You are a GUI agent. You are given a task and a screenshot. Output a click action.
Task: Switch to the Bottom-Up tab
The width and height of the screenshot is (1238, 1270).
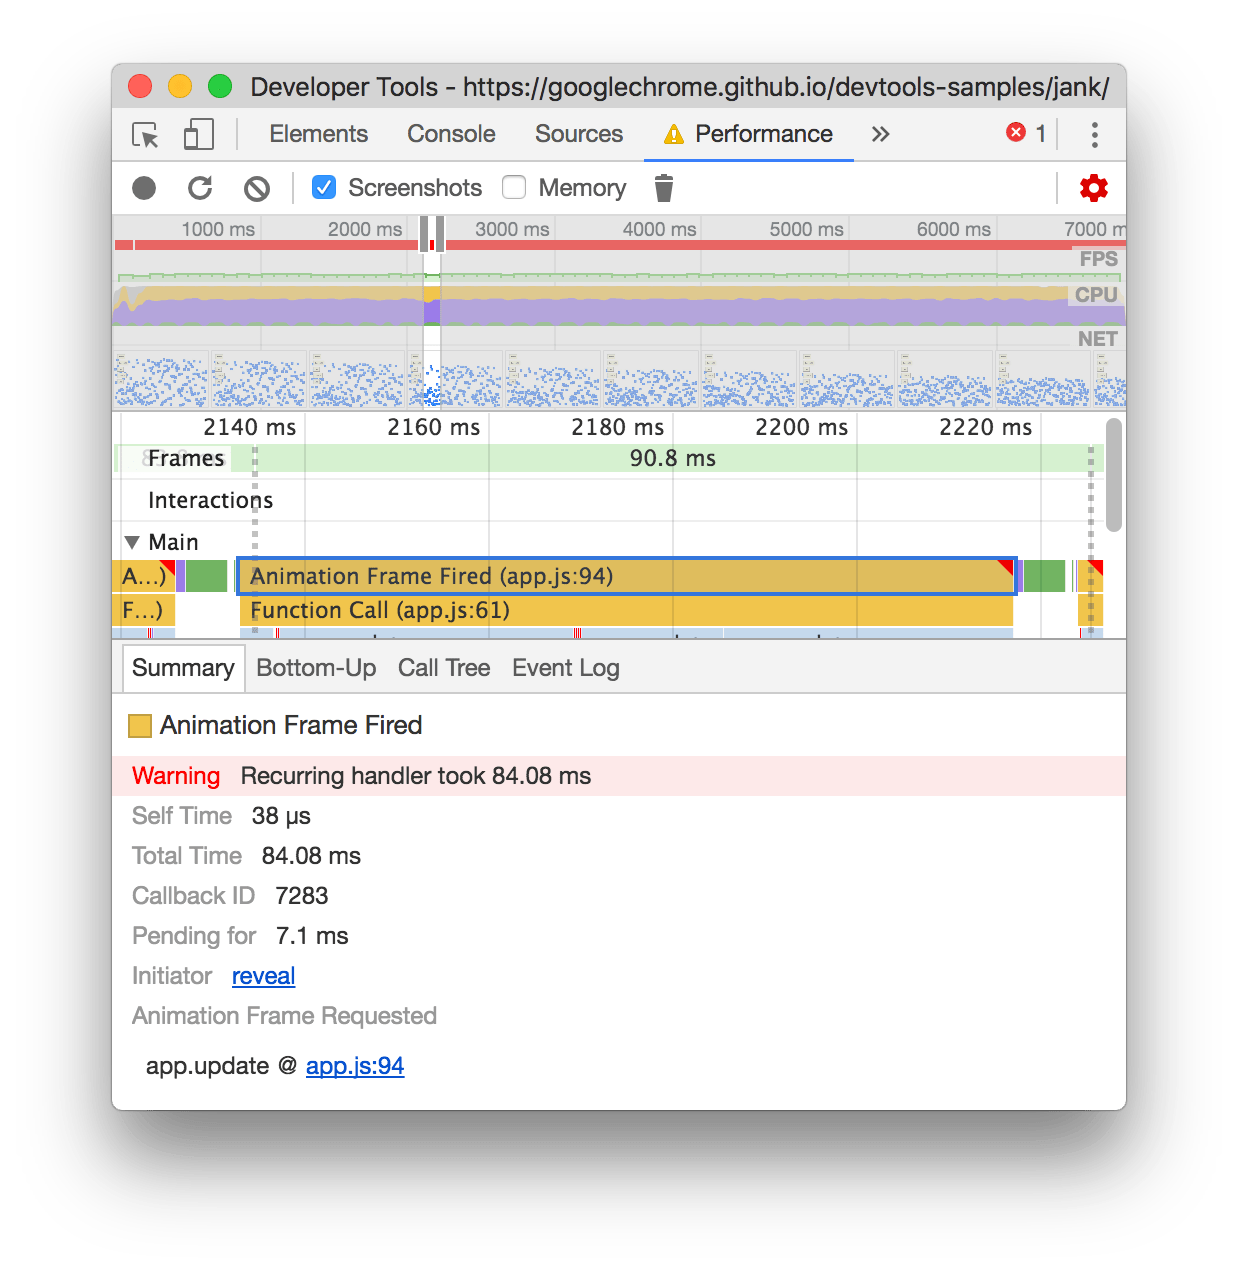click(x=316, y=668)
